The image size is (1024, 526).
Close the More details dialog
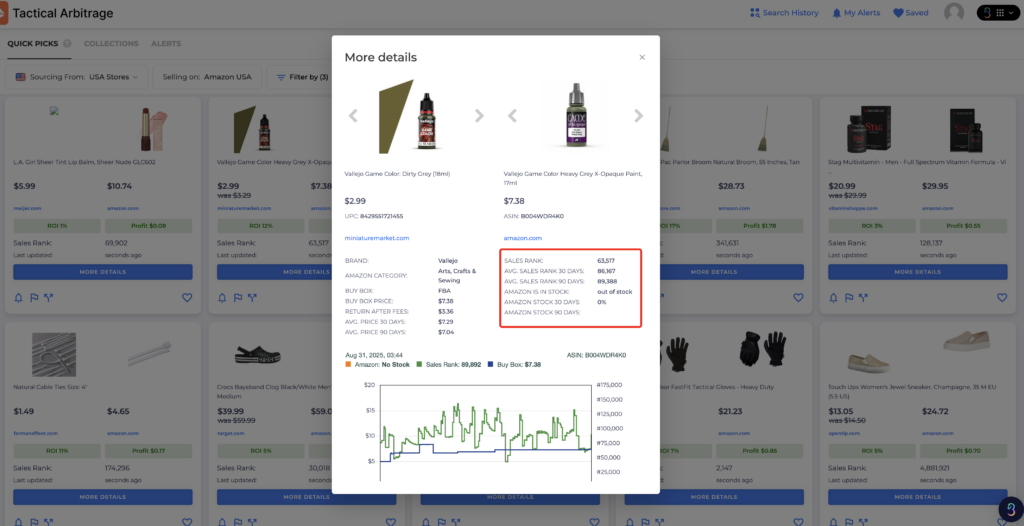(x=641, y=58)
